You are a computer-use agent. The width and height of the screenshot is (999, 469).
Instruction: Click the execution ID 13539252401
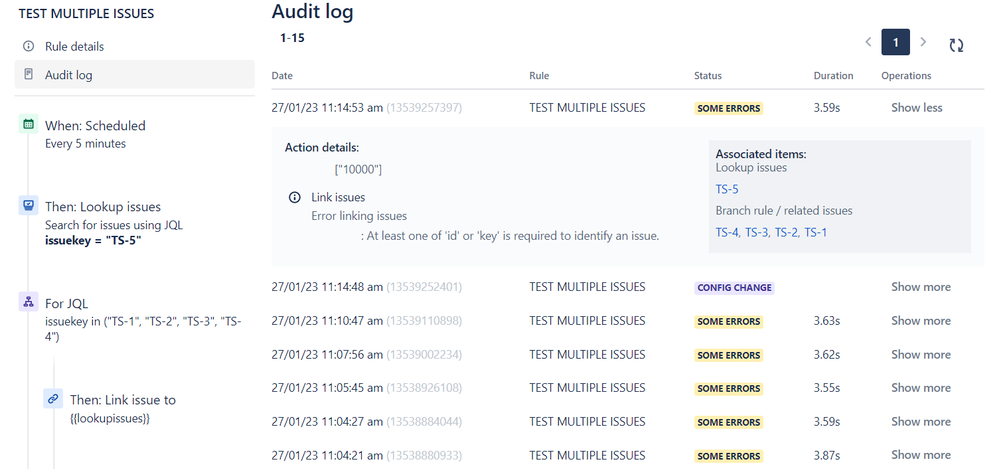(424, 287)
